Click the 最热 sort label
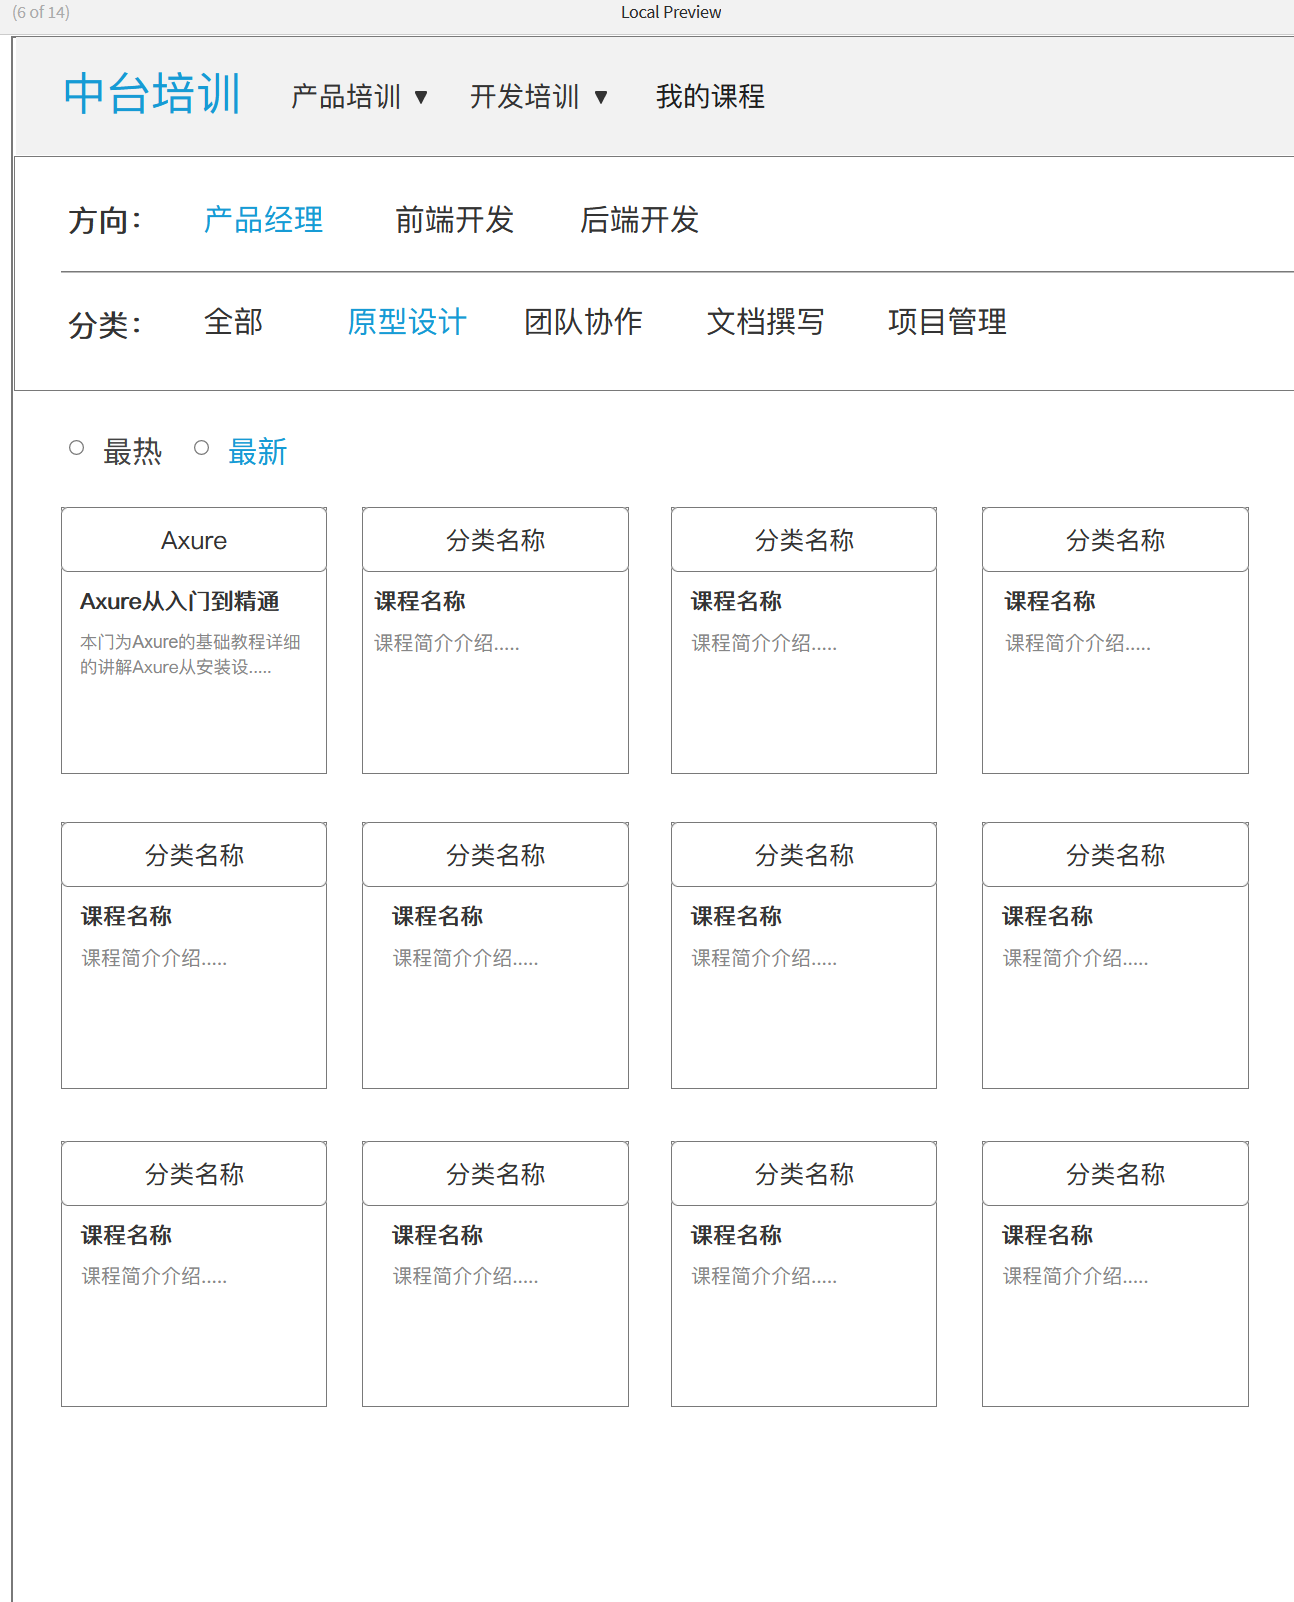The width and height of the screenshot is (1294, 1602). coord(133,452)
